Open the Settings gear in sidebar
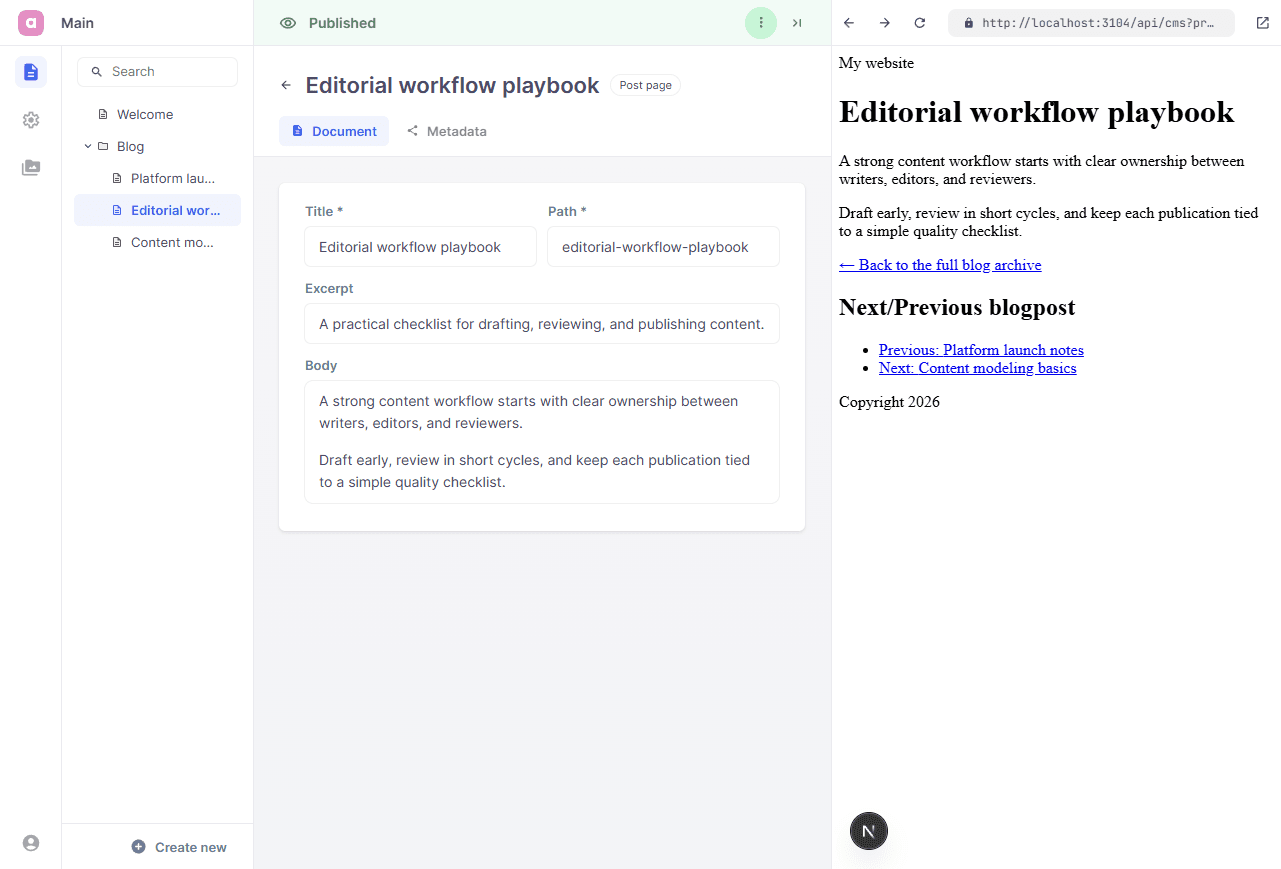 tap(31, 120)
